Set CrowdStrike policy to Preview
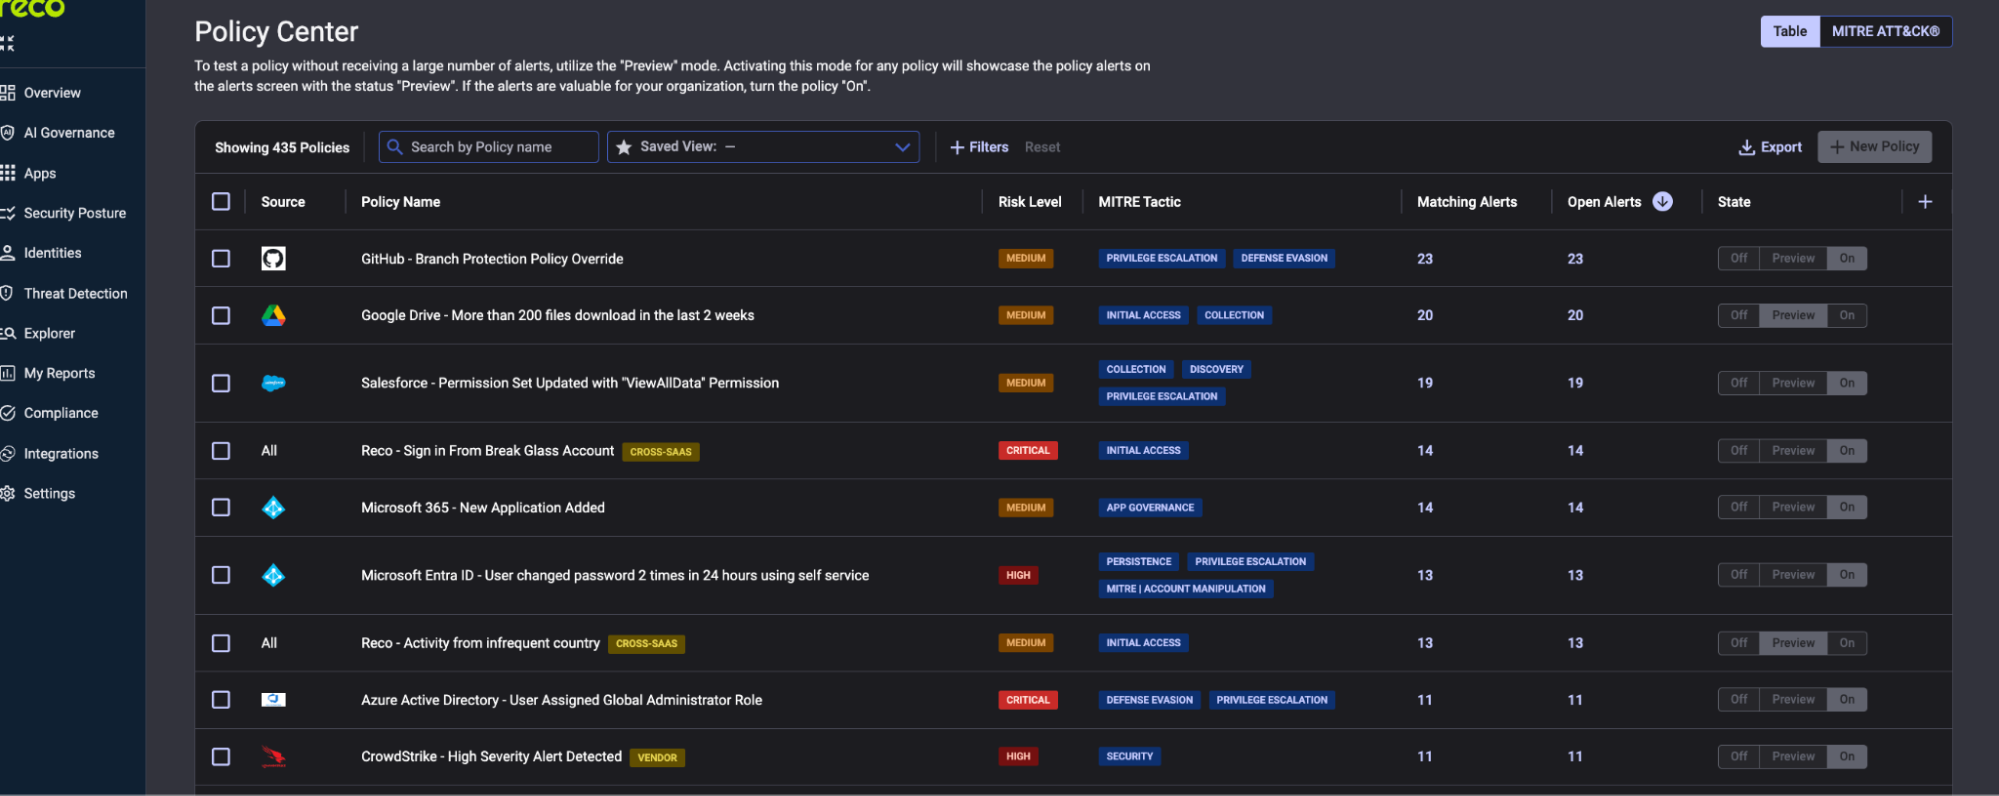The width and height of the screenshot is (1999, 796). (1793, 757)
